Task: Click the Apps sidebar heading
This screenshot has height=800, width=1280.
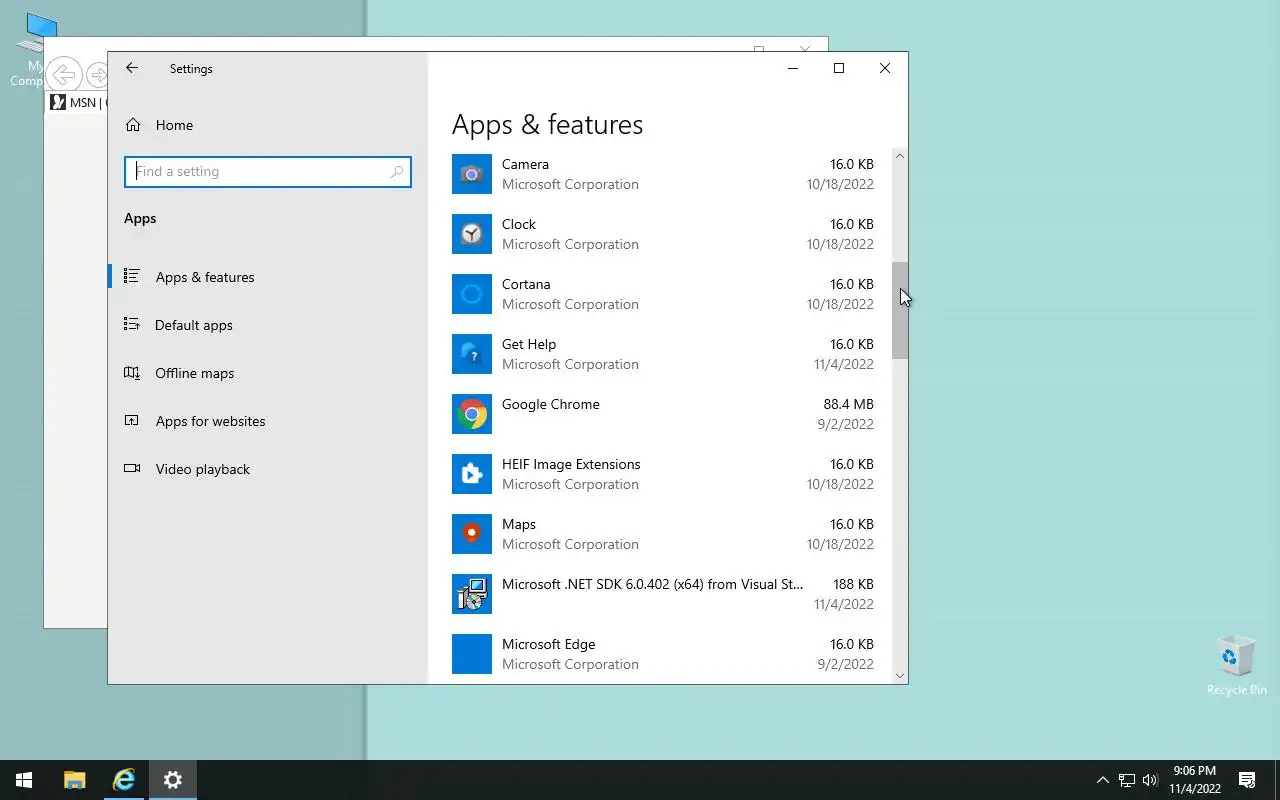Action: [140, 218]
